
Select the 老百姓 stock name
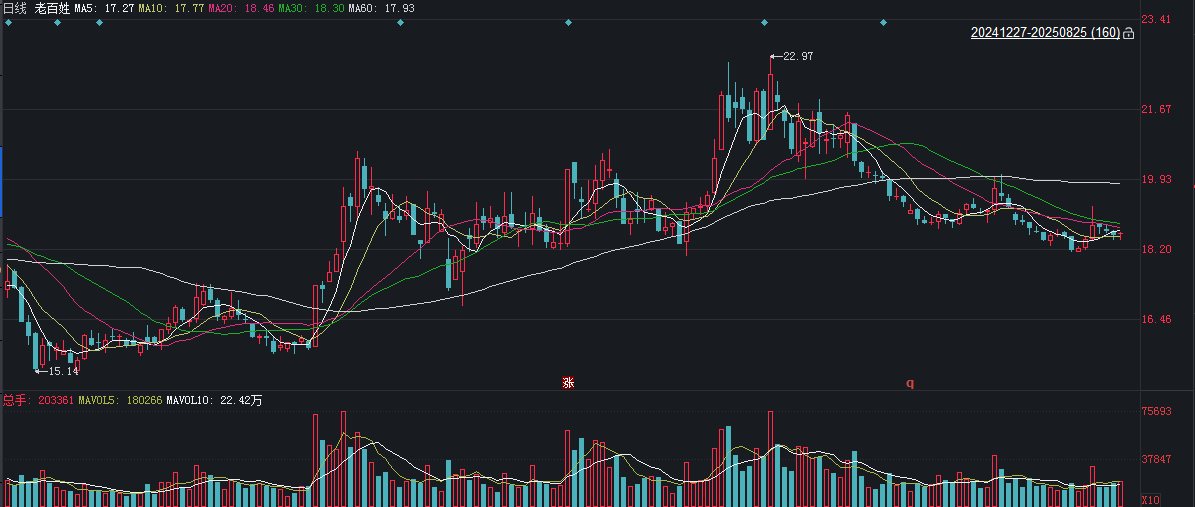53,8
